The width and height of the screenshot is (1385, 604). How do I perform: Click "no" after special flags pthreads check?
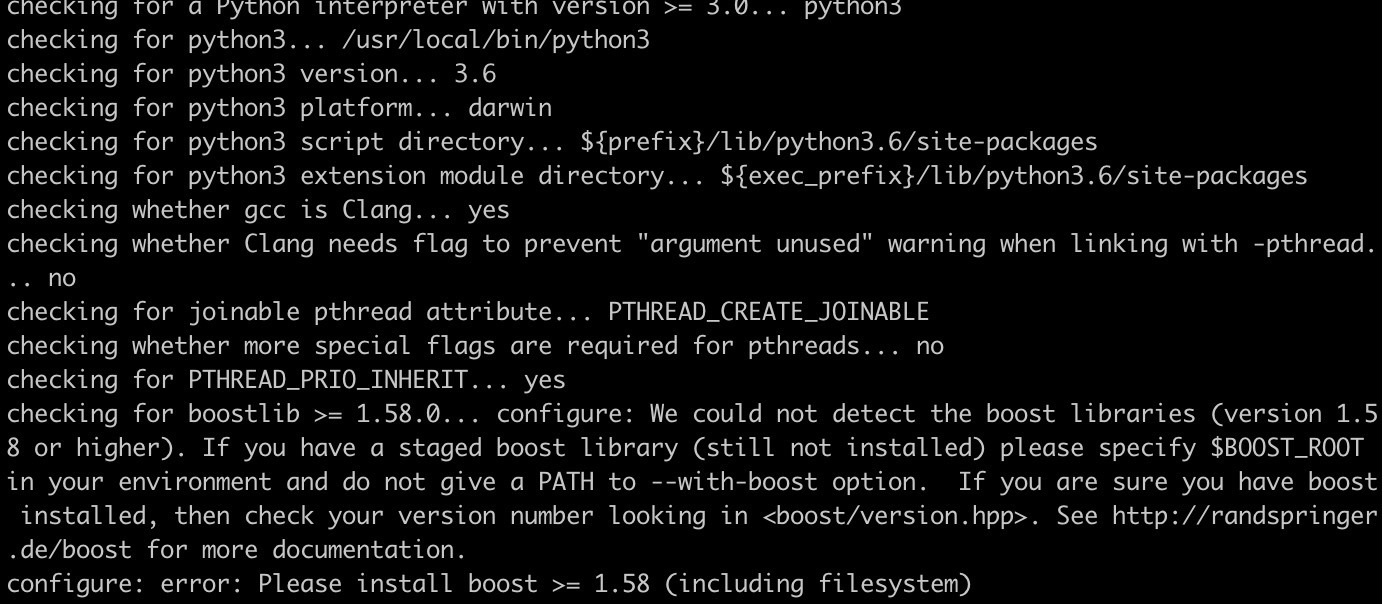[x=930, y=346]
